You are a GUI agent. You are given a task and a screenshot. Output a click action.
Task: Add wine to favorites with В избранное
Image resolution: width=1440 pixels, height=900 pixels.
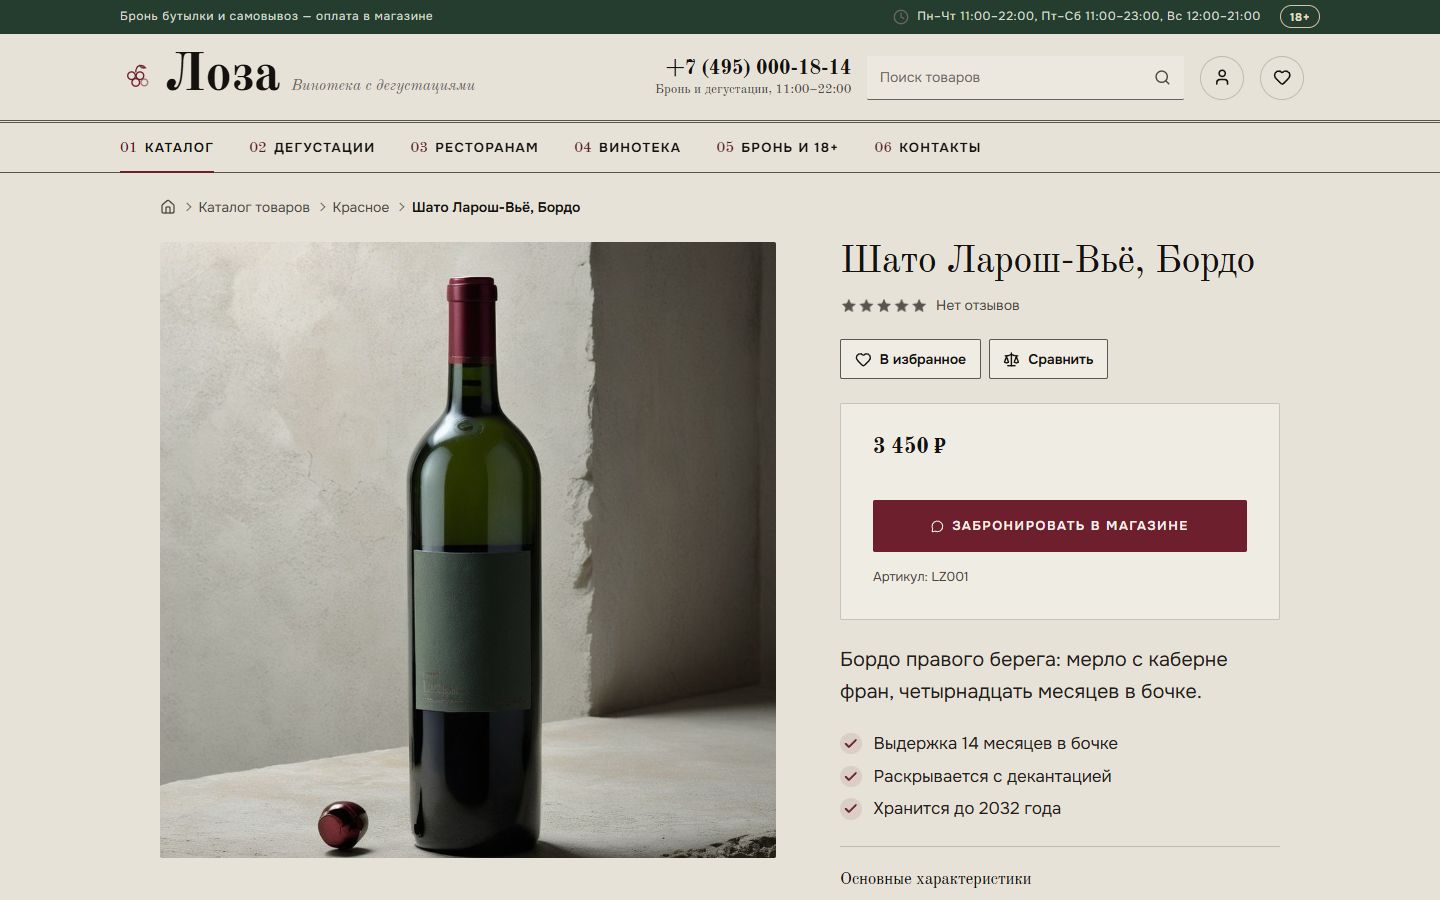point(910,359)
